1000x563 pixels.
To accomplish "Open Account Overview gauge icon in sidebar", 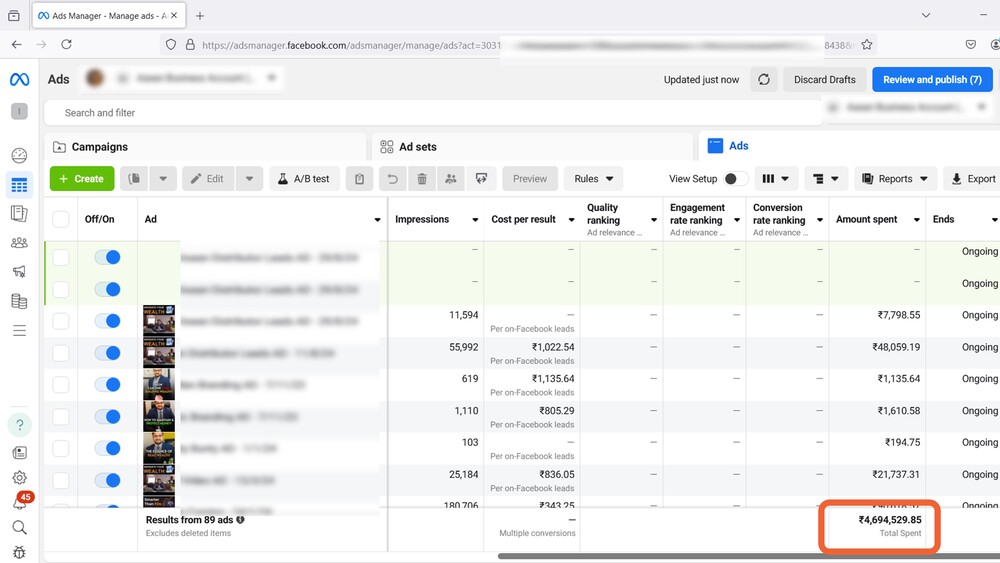I will coord(19,155).
